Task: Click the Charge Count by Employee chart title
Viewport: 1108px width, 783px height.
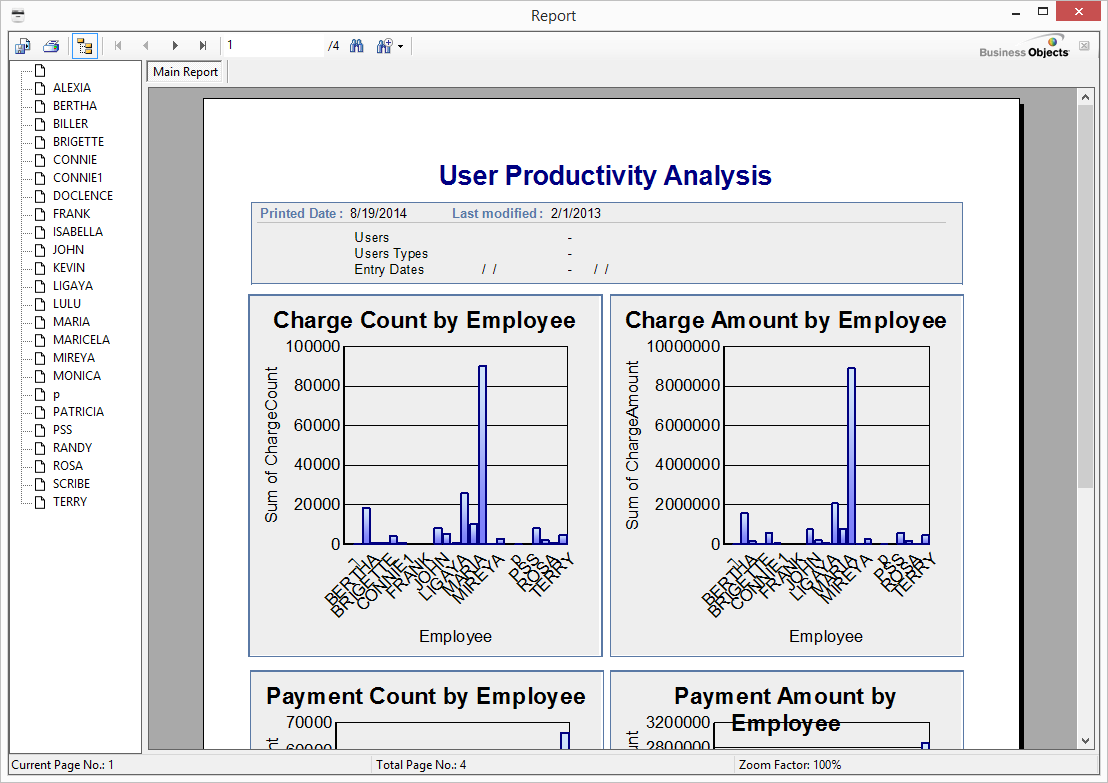Action: click(x=424, y=321)
